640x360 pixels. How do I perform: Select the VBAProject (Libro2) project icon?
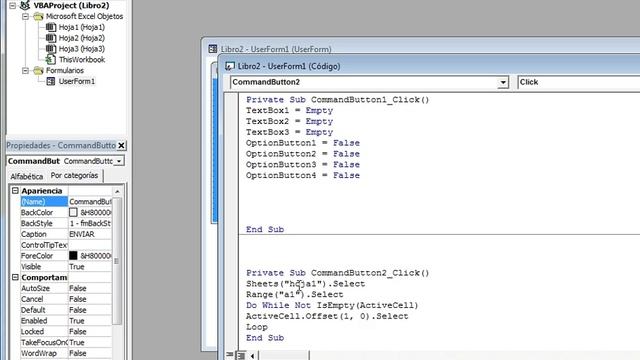click(x=25, y=5)
